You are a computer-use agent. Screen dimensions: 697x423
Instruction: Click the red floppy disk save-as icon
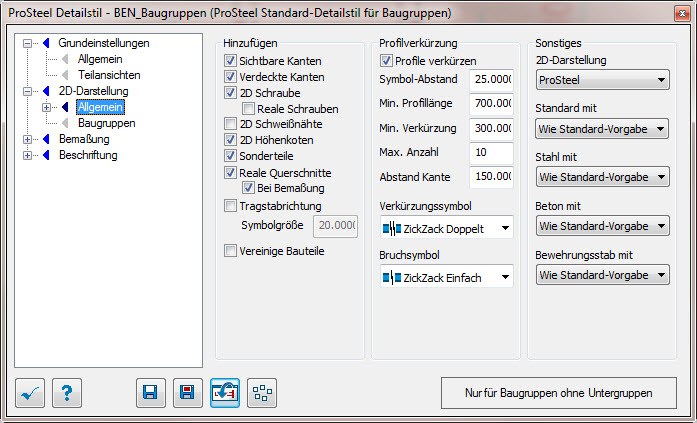188,393
